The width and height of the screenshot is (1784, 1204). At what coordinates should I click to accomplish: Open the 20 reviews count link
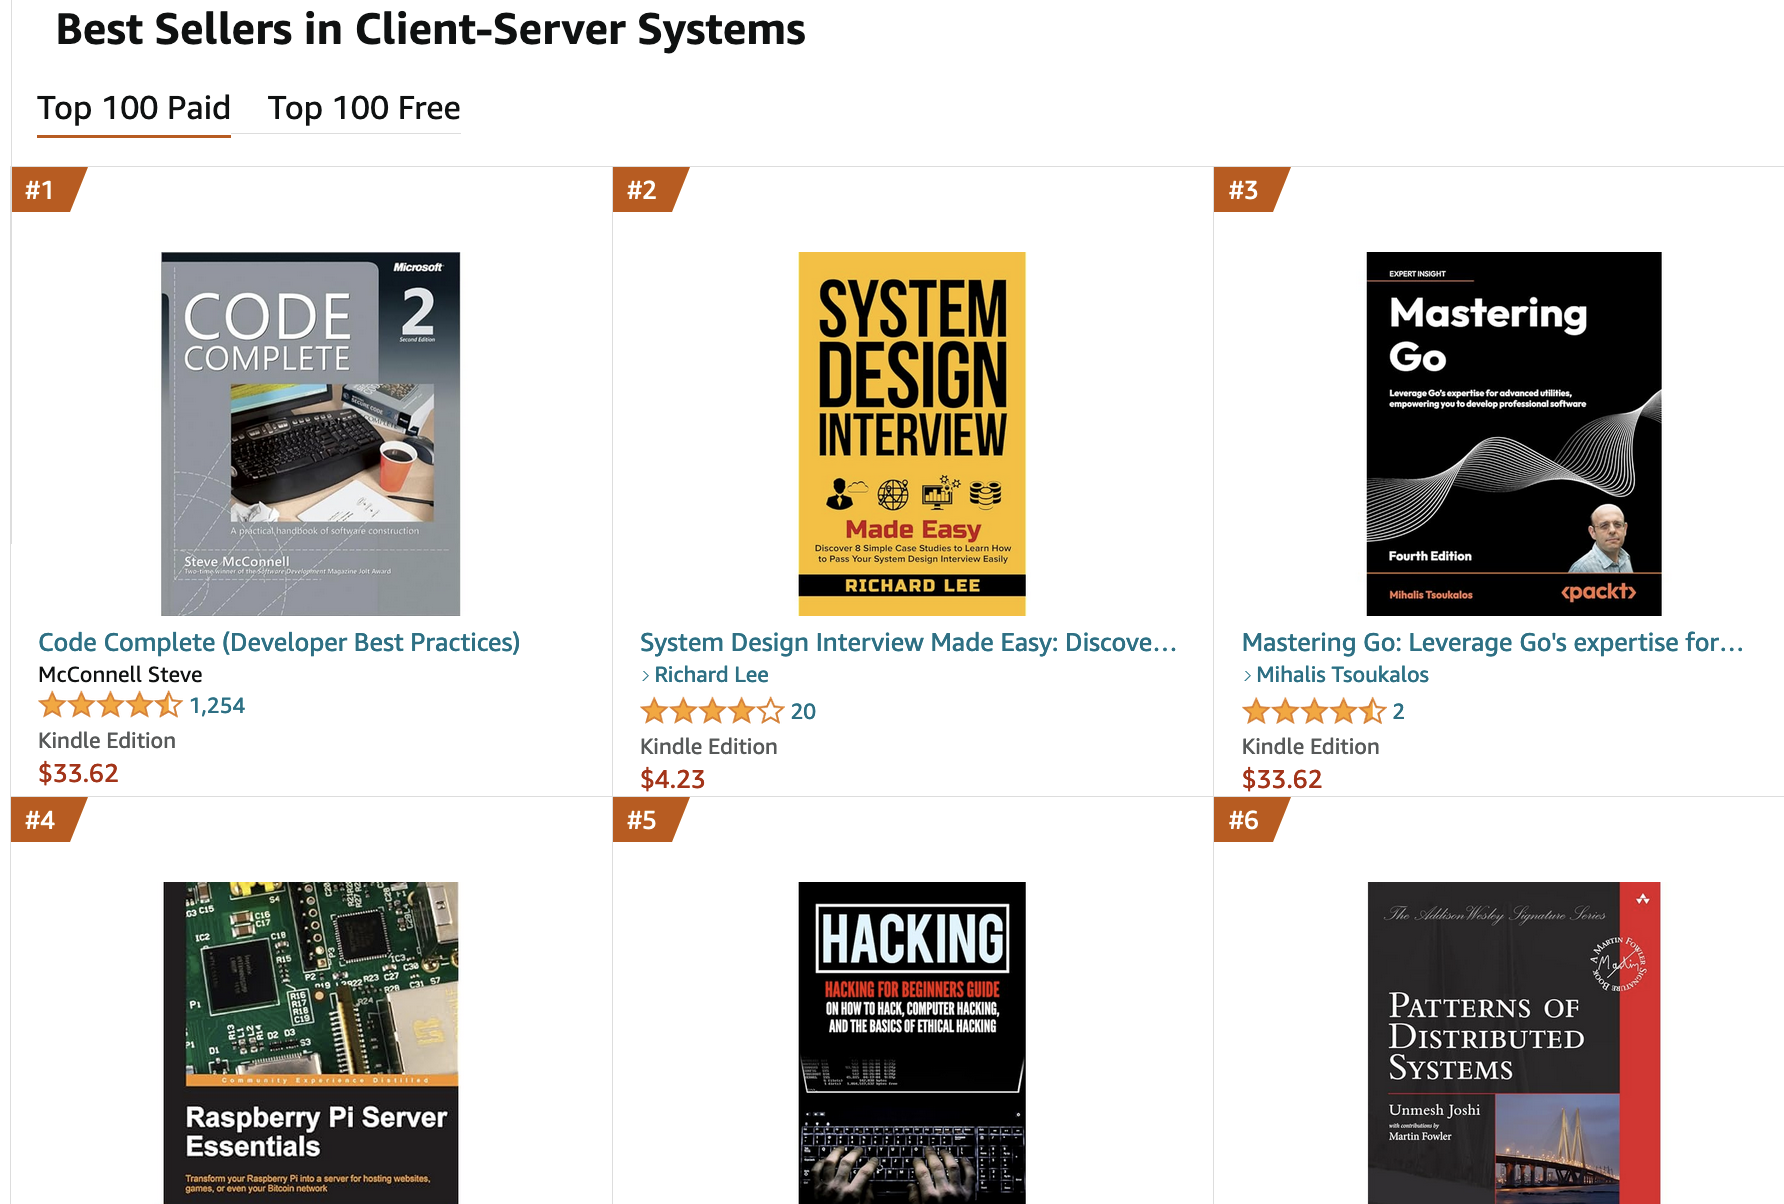[x=803, y=712]
